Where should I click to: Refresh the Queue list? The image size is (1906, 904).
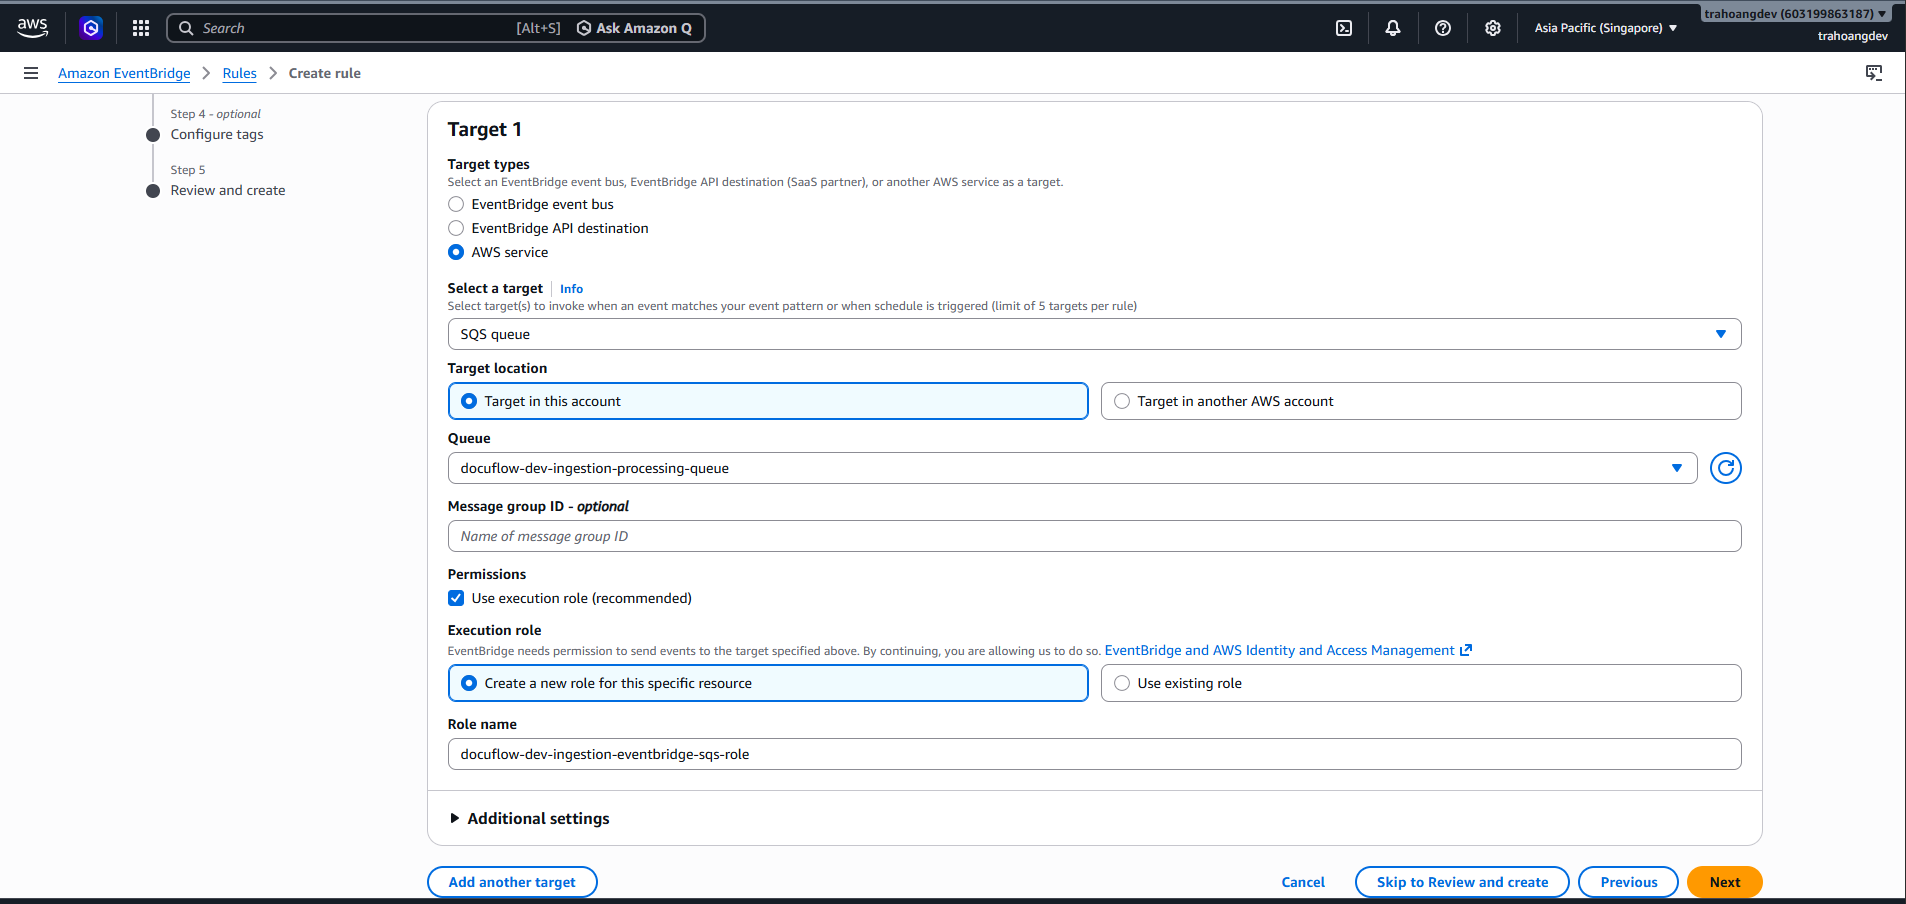click(1726, 468)
